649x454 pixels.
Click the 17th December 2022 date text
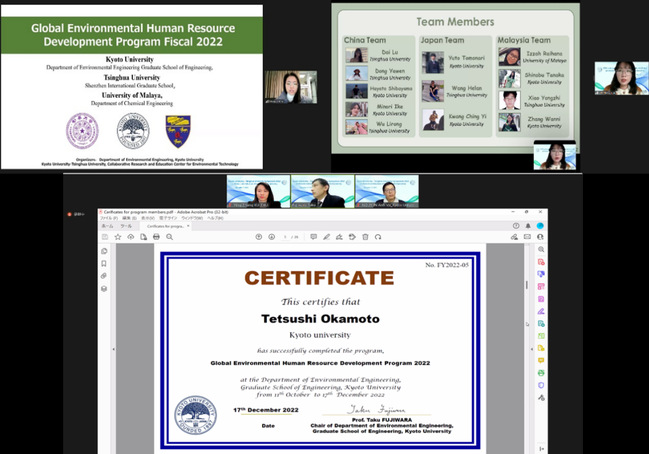coord(266,410)
